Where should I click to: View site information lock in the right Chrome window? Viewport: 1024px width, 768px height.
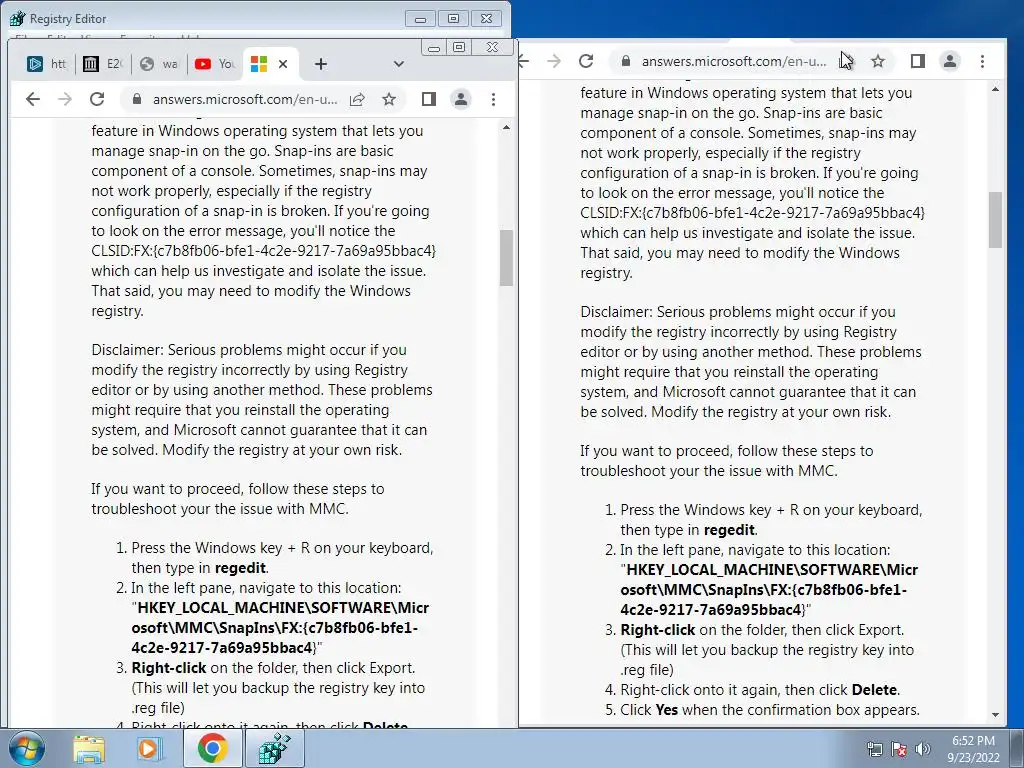(x=626, y=61)
